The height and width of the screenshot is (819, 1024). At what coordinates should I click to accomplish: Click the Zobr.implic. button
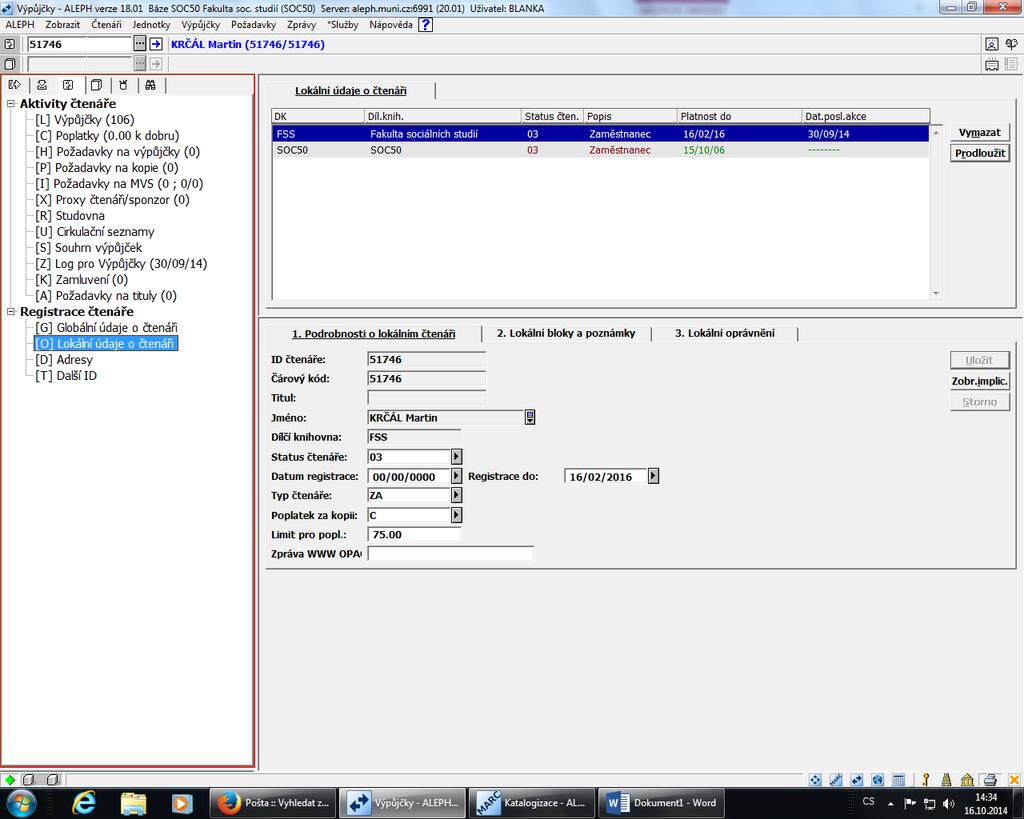980,381
